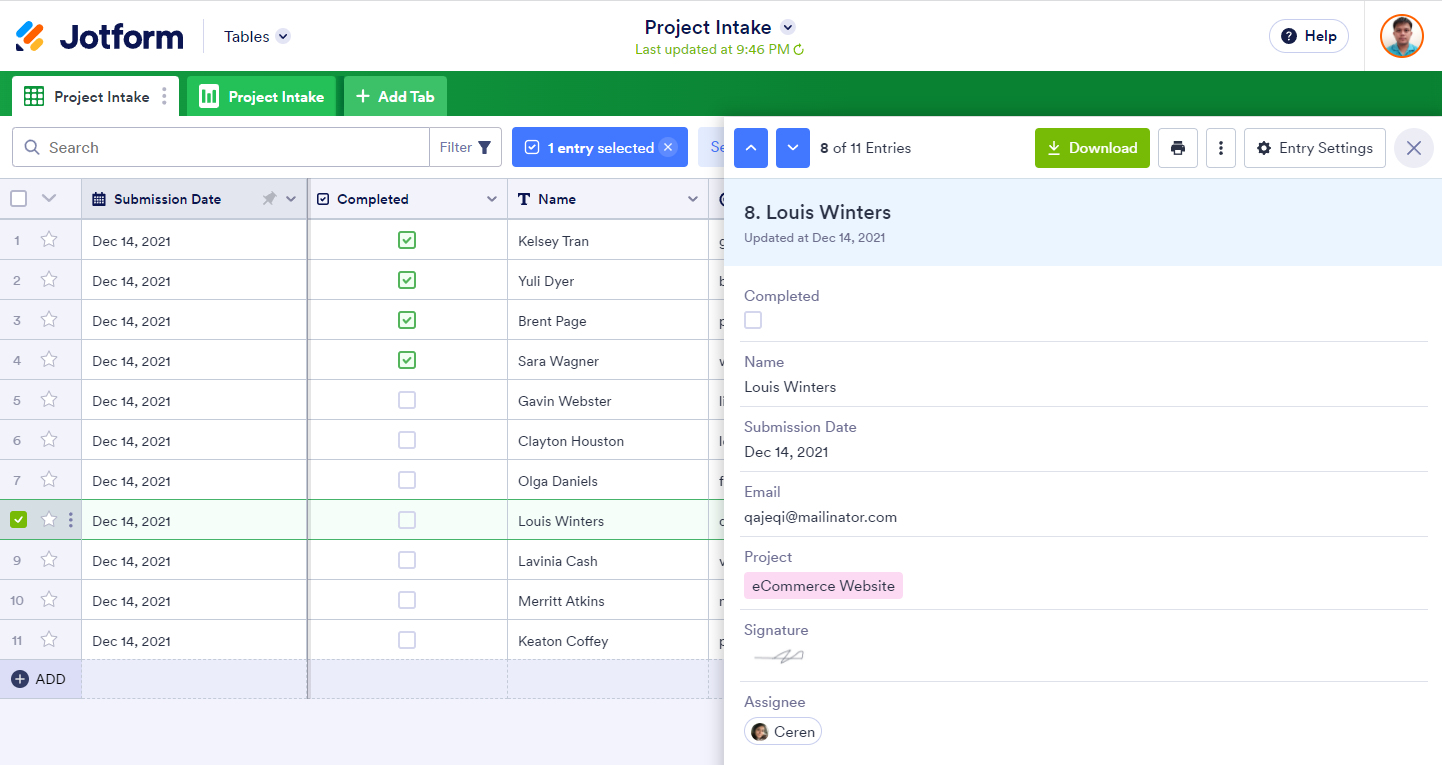Toggle the select-all rows checkbox in header
This screenshot has height=765, width=1442.
19,199
